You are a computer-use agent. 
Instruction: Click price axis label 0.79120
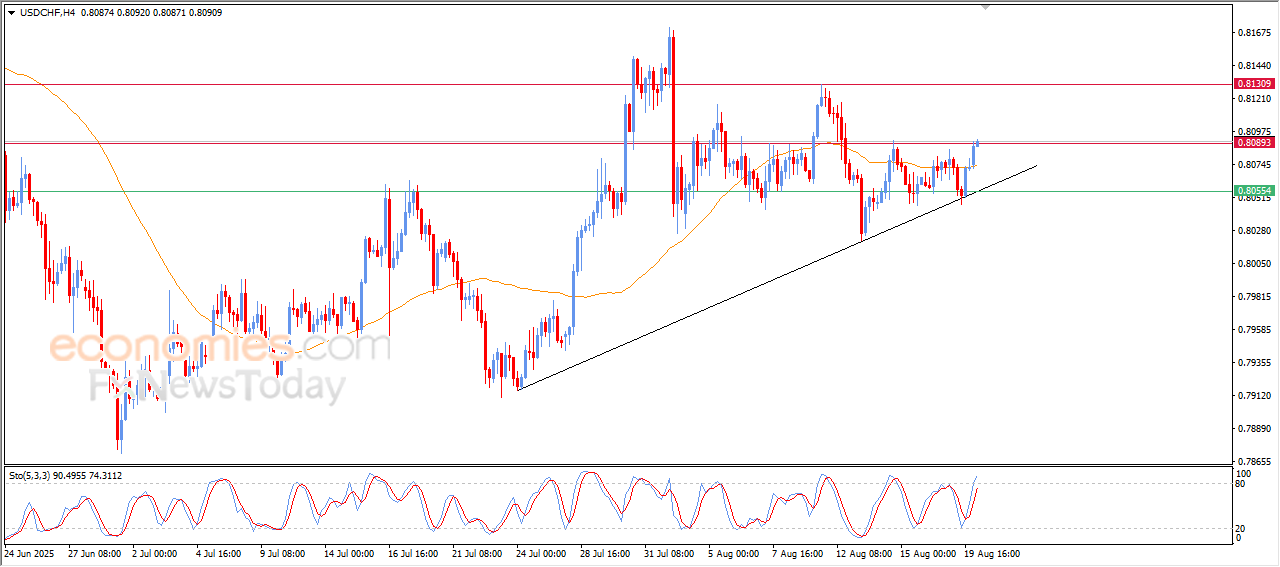click(1254, 396)
